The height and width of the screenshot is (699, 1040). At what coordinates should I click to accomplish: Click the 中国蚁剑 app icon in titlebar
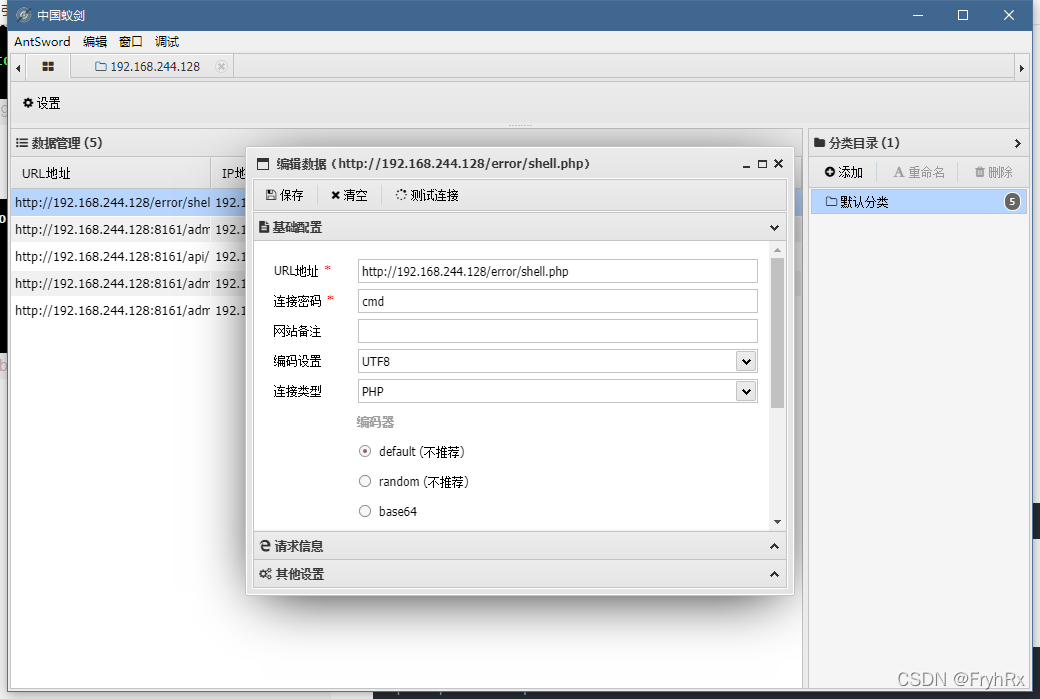pos(24,15)
